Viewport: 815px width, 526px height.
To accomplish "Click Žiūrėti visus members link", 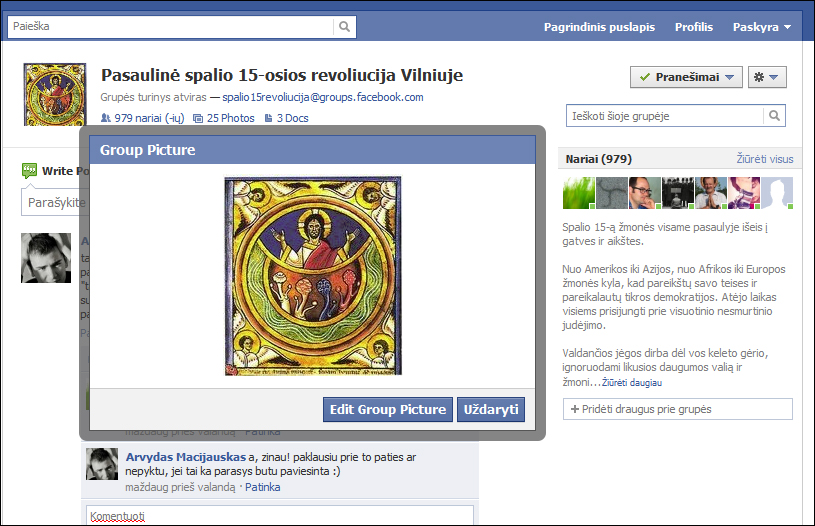I will tap(765, 159).
